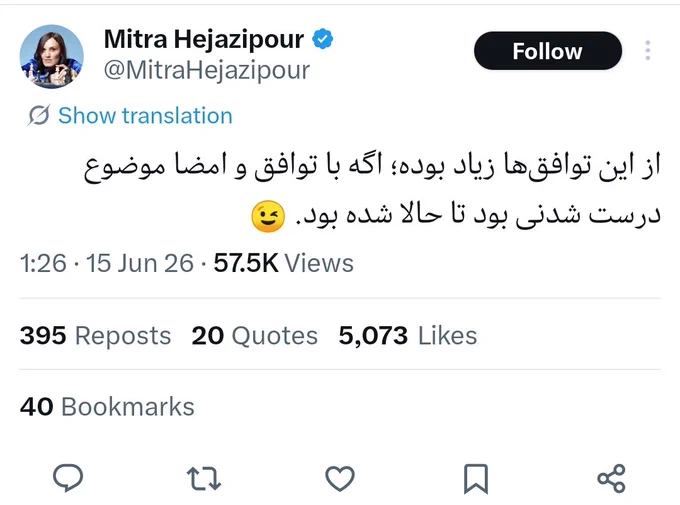Screen dimensions: 680x505
Task: Like the post with heart icon
Action: pyautogui.click(x=340, y=478)
